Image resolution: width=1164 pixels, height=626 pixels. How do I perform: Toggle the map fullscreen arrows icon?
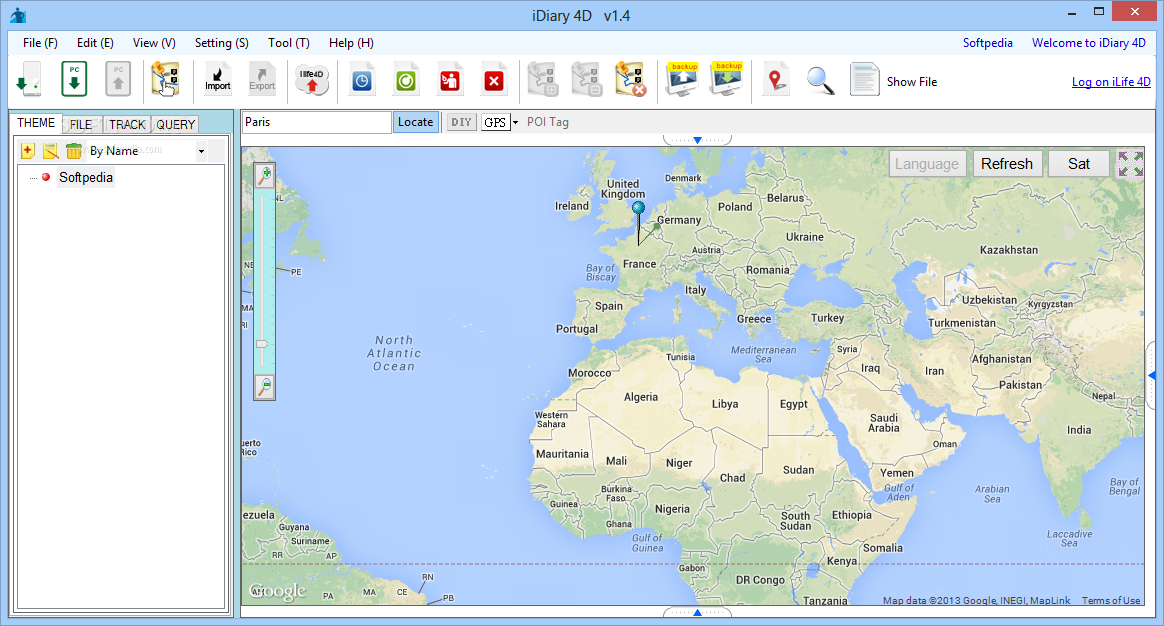[1131, 164]
